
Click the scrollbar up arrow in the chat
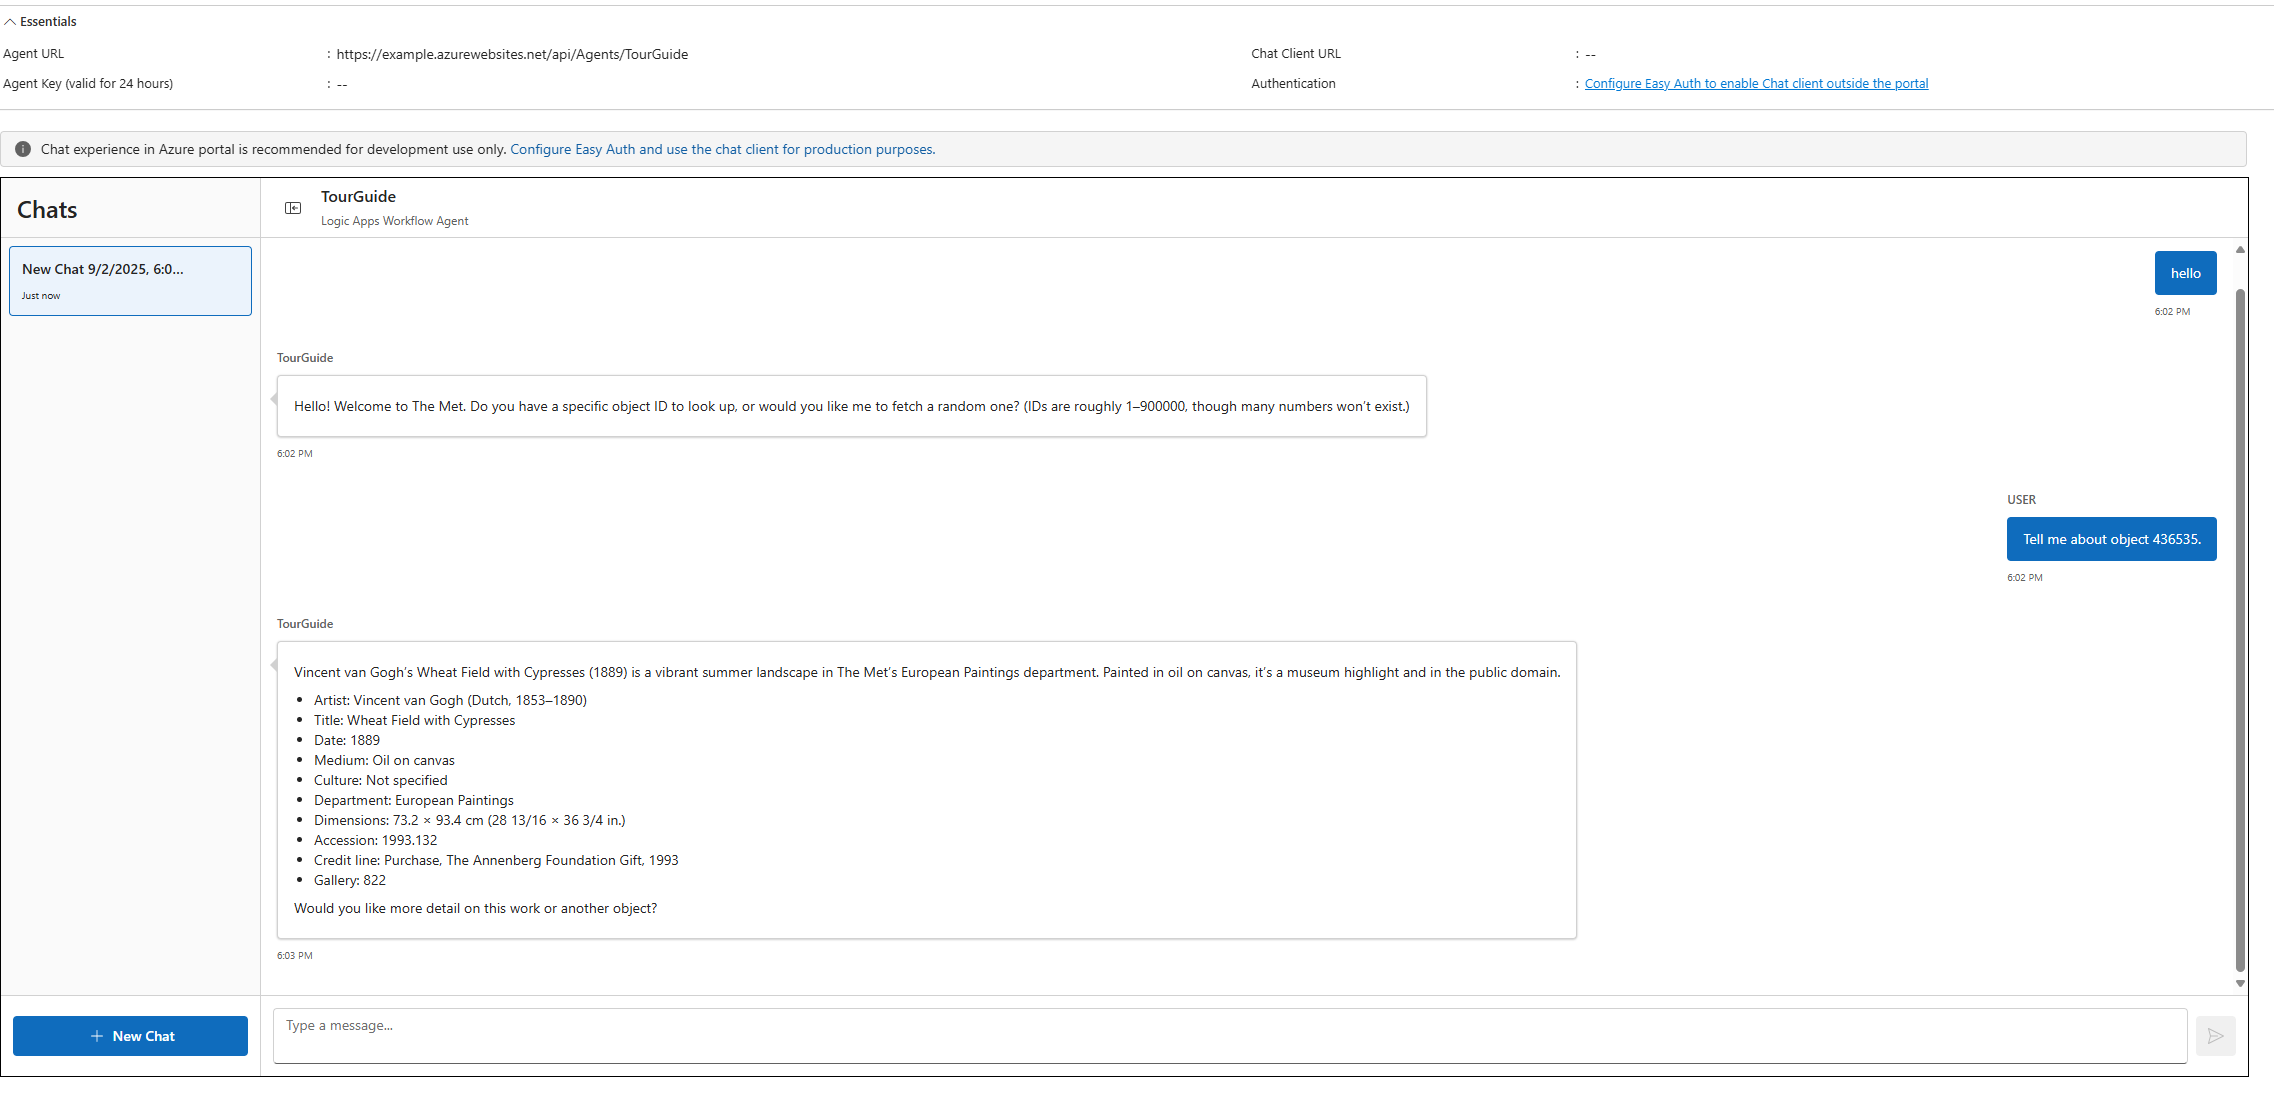2240,249
